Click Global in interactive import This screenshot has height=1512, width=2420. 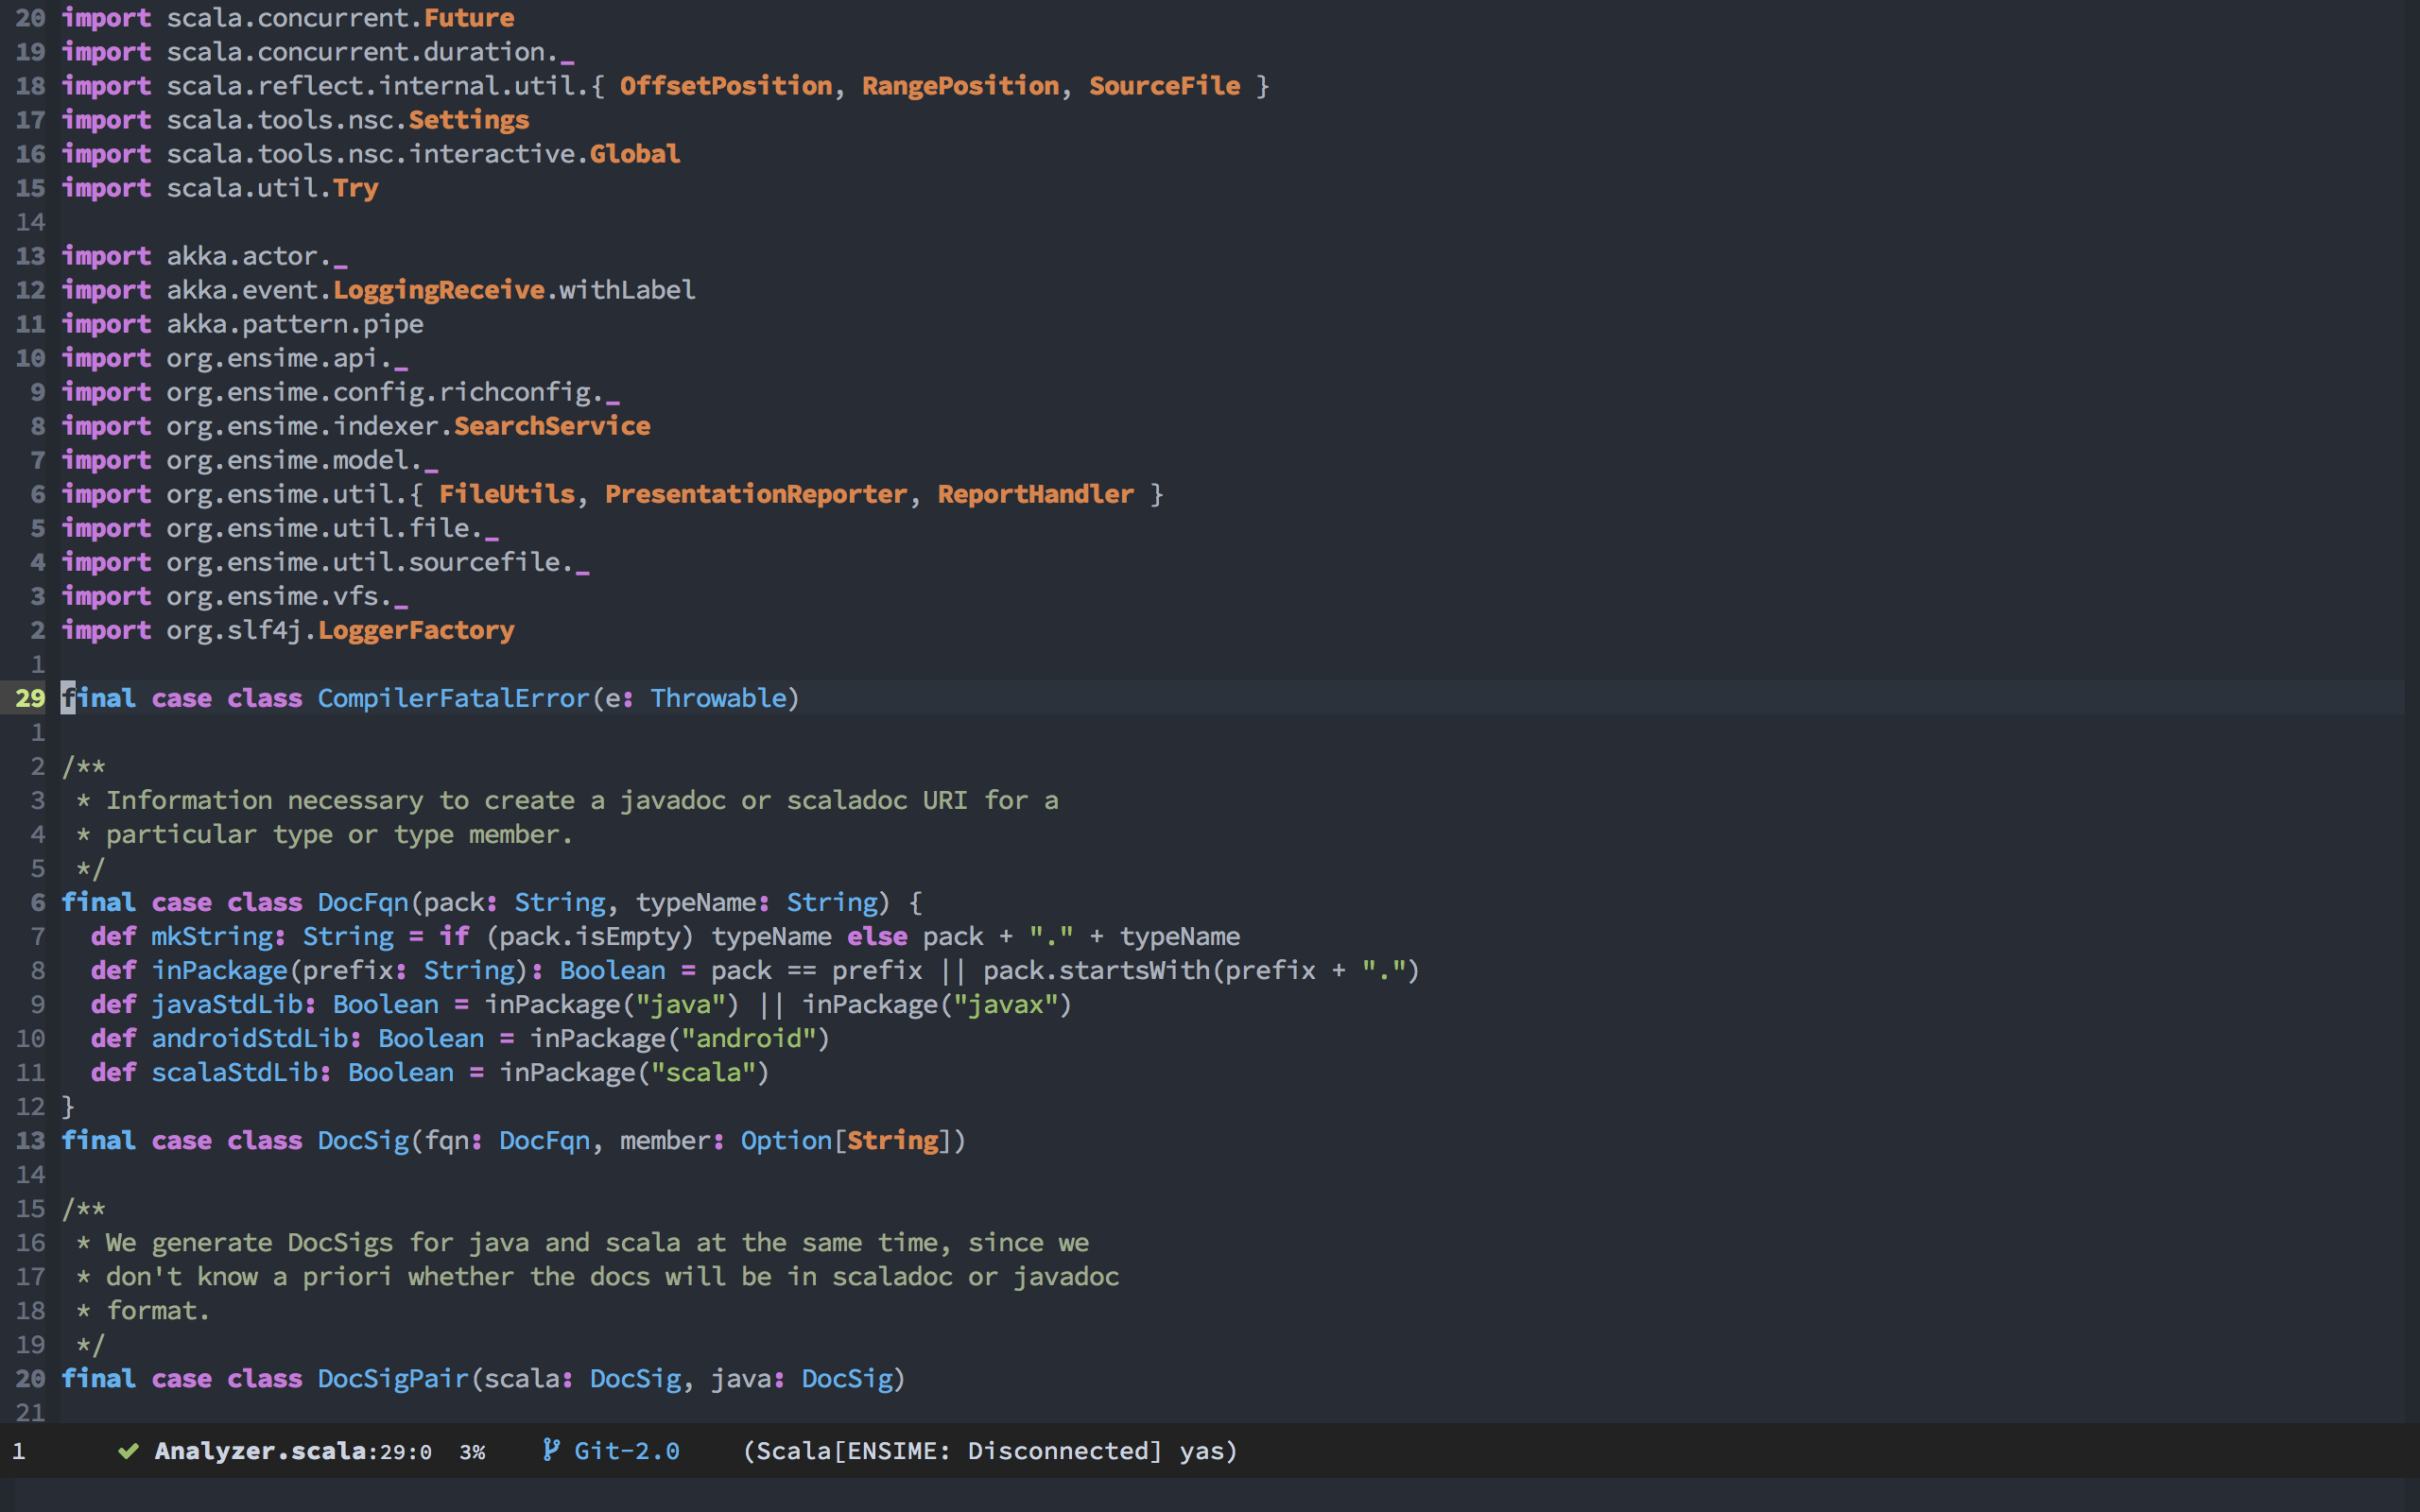click(635, 154)
